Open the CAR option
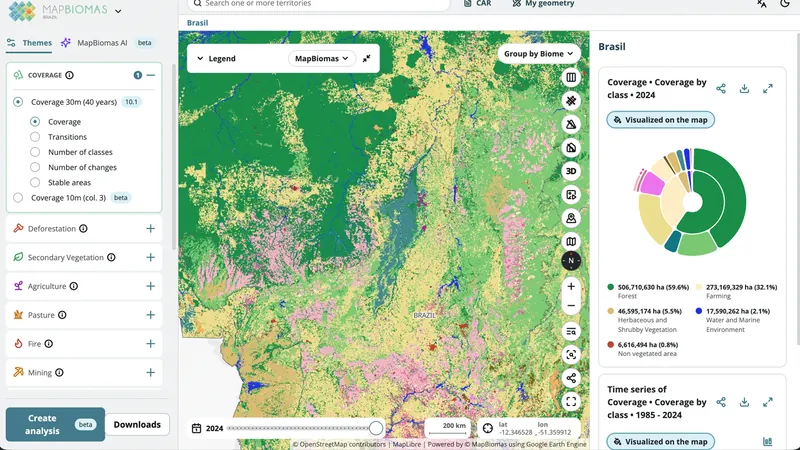Screen dimensions: 800x450 pos(478,4)
